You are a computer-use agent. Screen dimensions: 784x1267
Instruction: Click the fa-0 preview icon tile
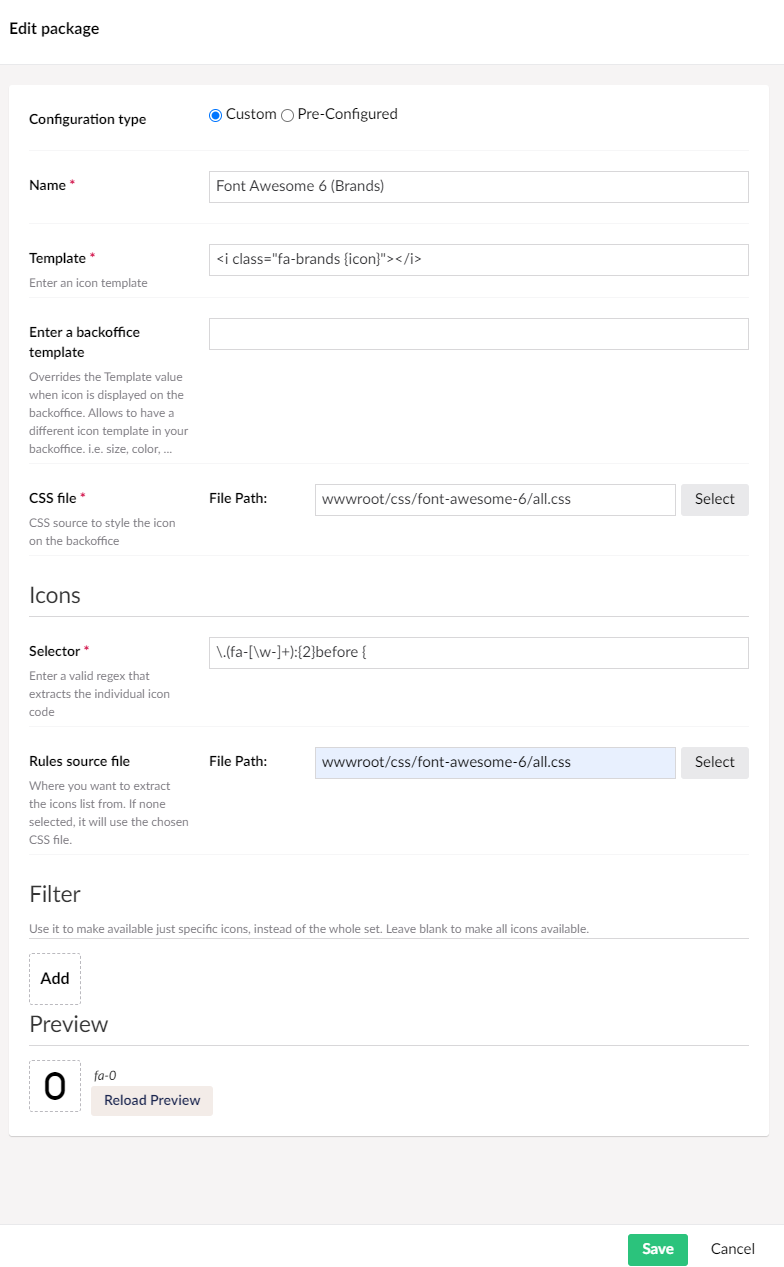pyautogui.click(x=55, y=1086)
